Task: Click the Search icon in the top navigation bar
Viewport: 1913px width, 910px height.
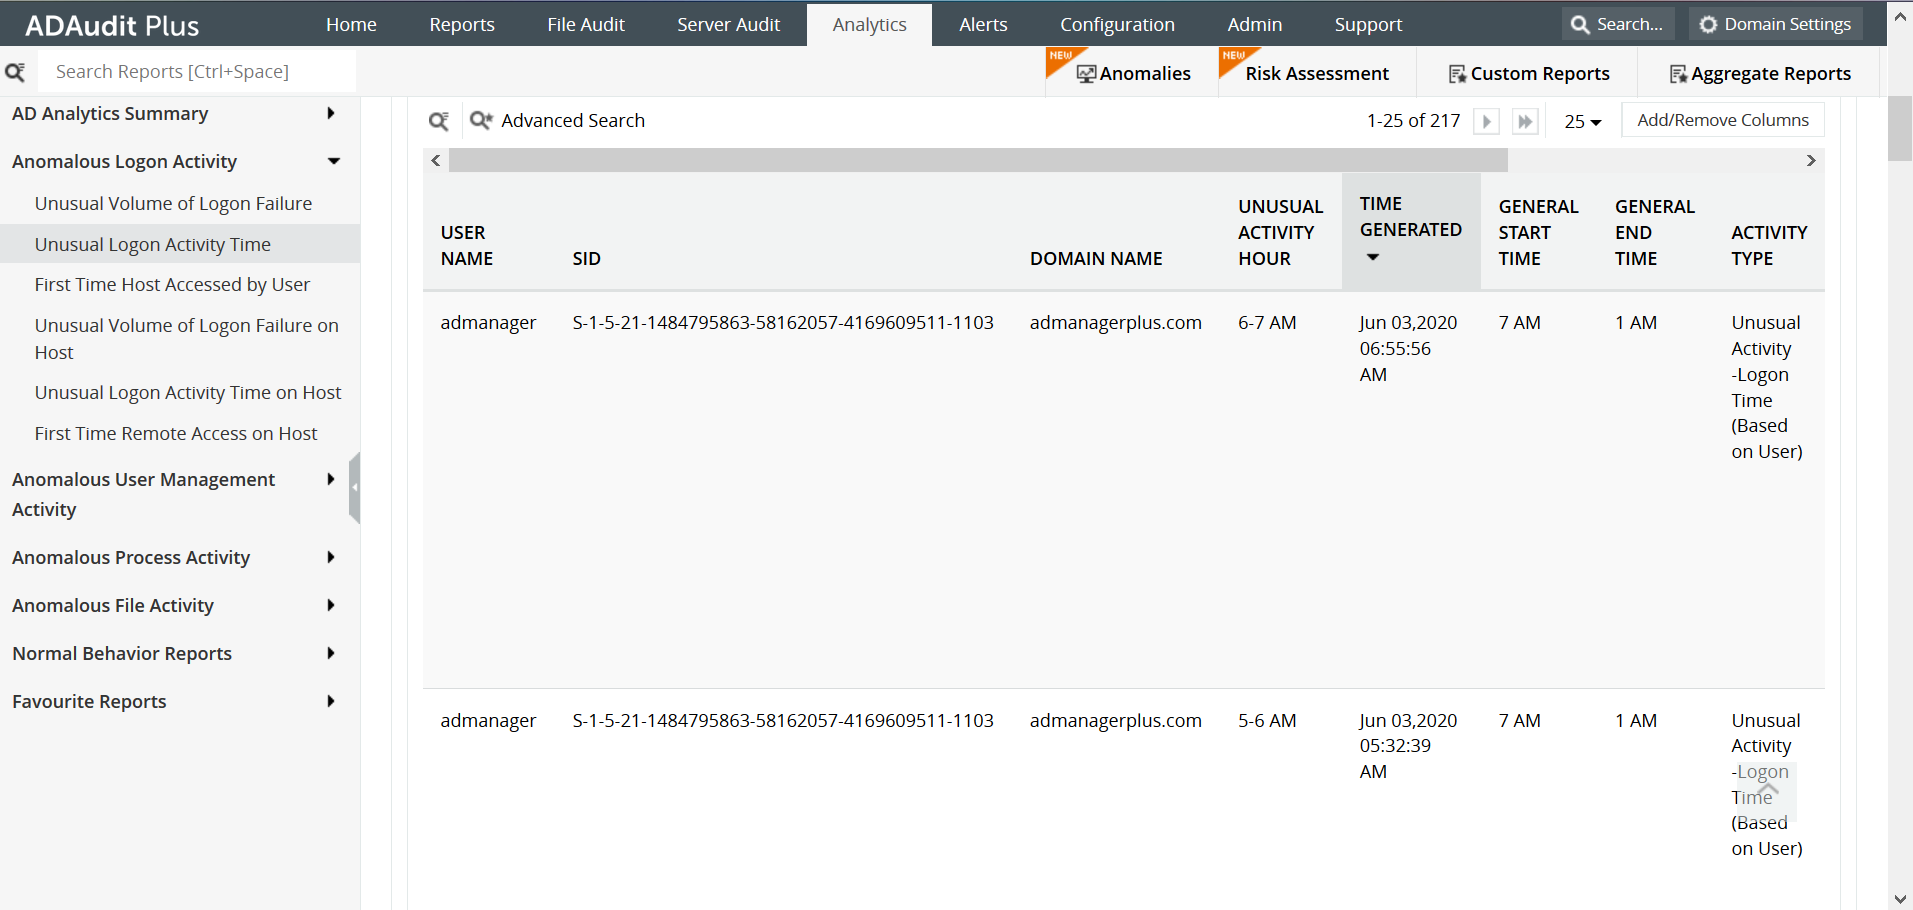Action: 1617,23
